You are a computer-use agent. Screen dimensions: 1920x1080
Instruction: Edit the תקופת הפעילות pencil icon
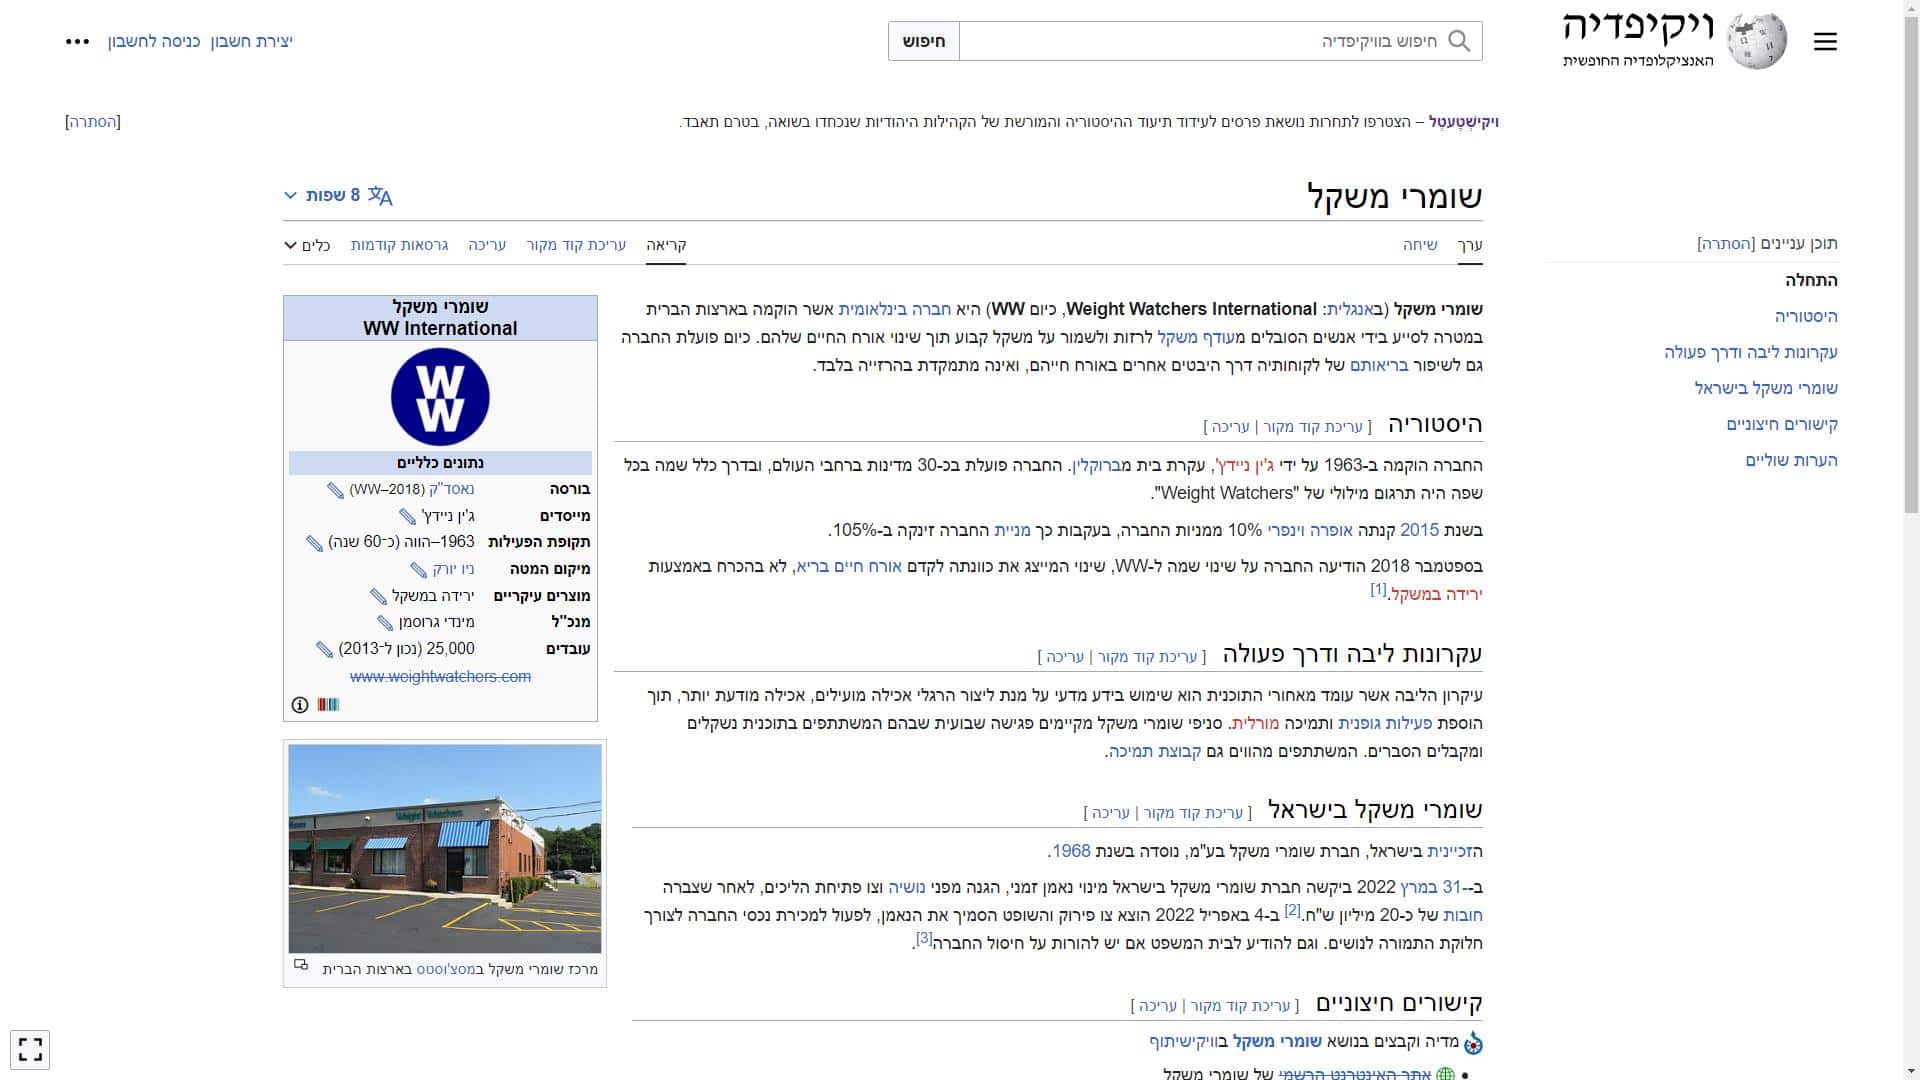click(x=314, y=543)
